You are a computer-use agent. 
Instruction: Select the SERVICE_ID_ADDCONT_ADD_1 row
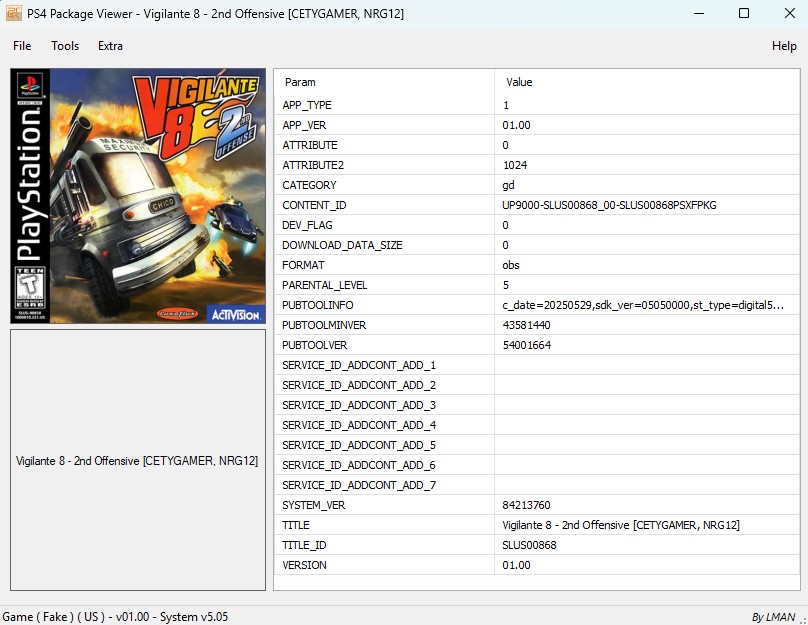[x=536, y=365]
